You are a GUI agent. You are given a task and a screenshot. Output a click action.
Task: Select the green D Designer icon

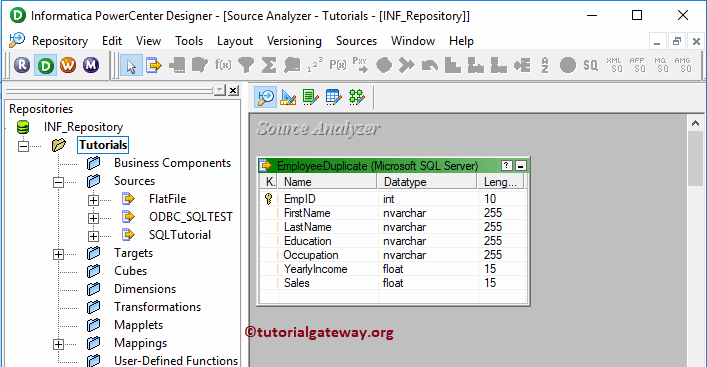(45, 65)
